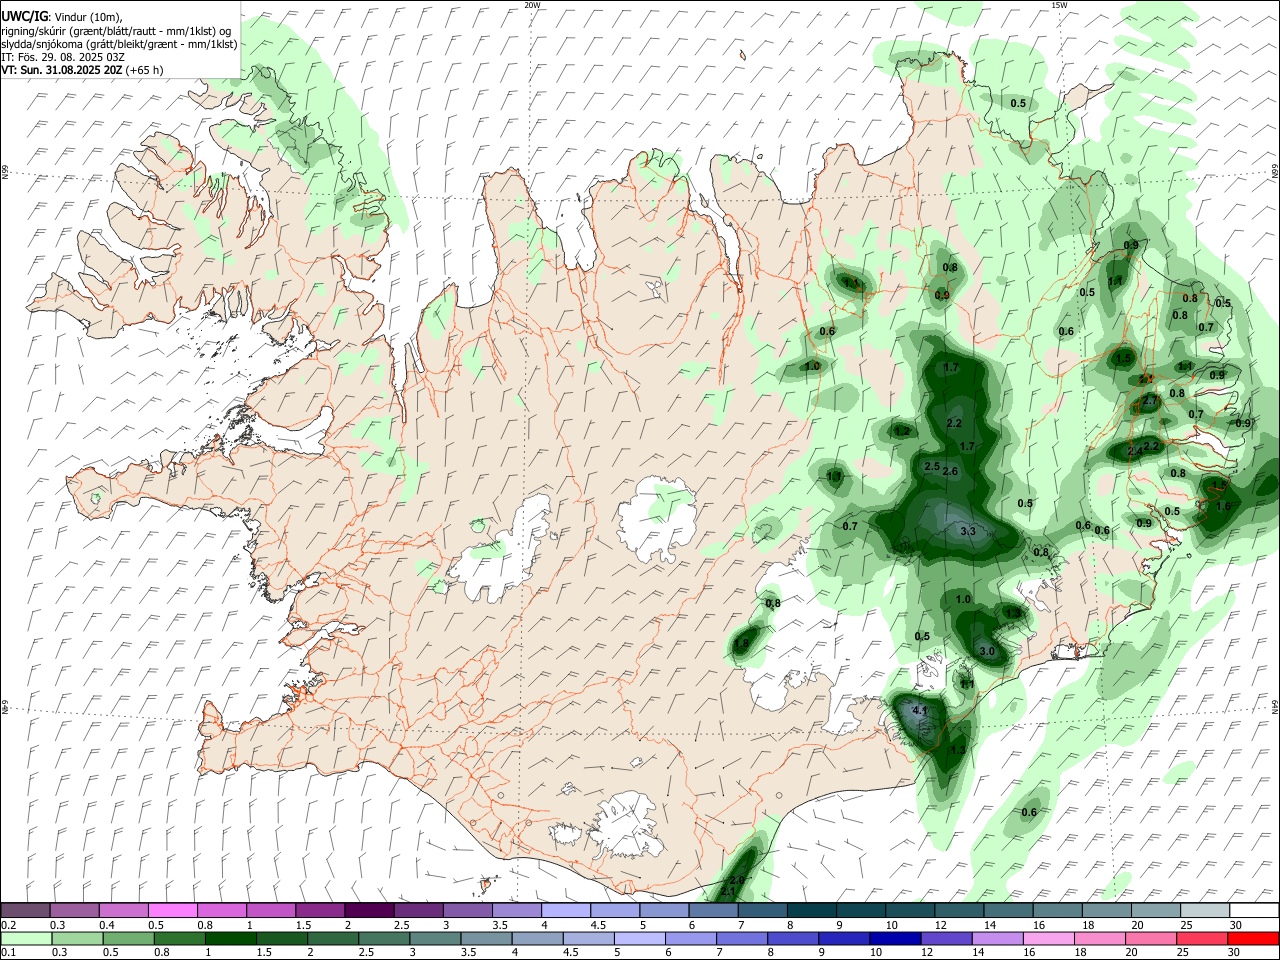Click the 'rigning/skúrir' legend description line
Image resolution: width=1280 pixels, height=960 pixels.
[117, 31]
